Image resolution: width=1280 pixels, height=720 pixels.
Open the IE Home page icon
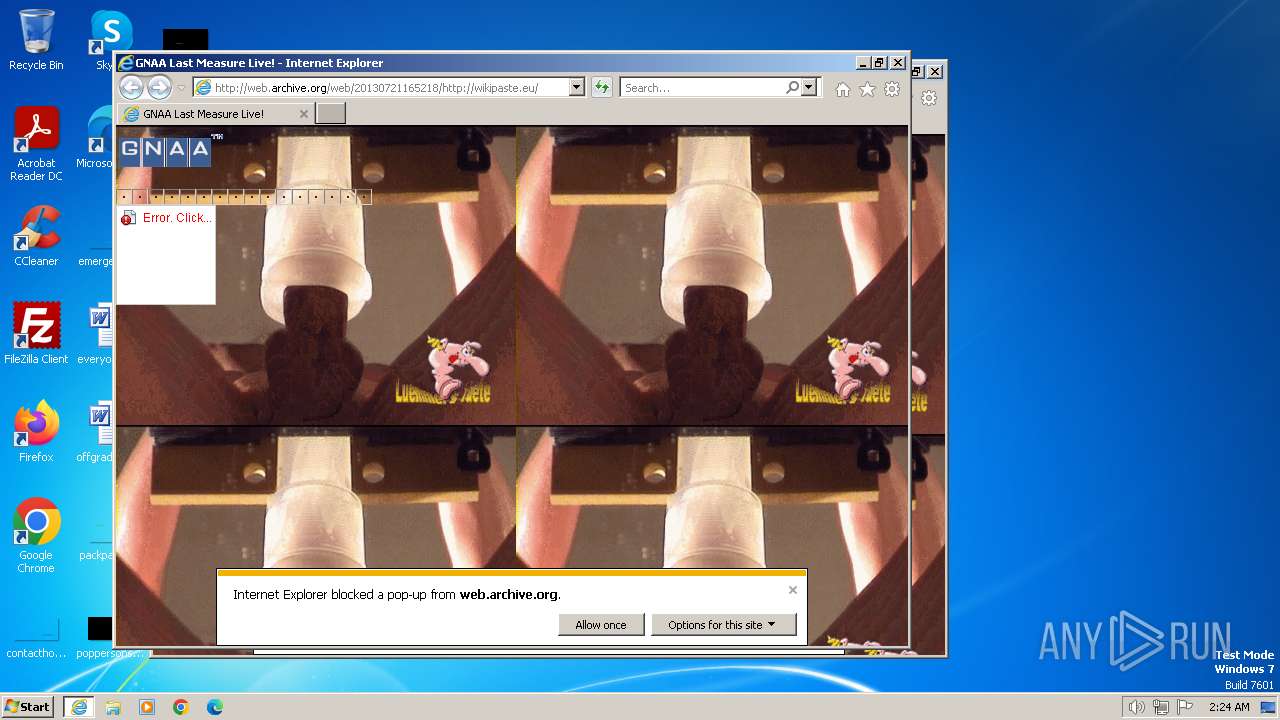843,89
